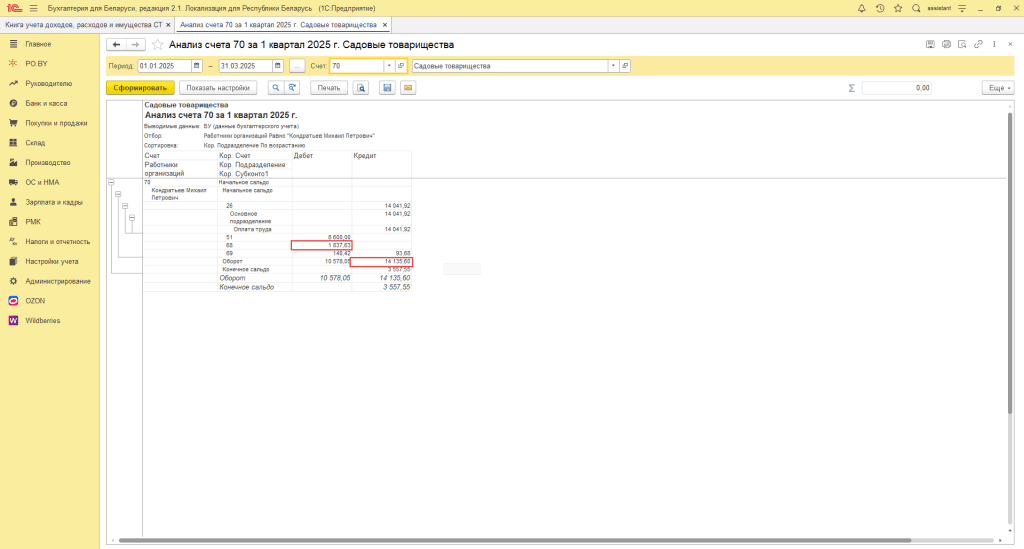The height and width of the screenshot is (549, 1024).
Task: Collapse account 70 group in report
Action: tap(111, 183)
